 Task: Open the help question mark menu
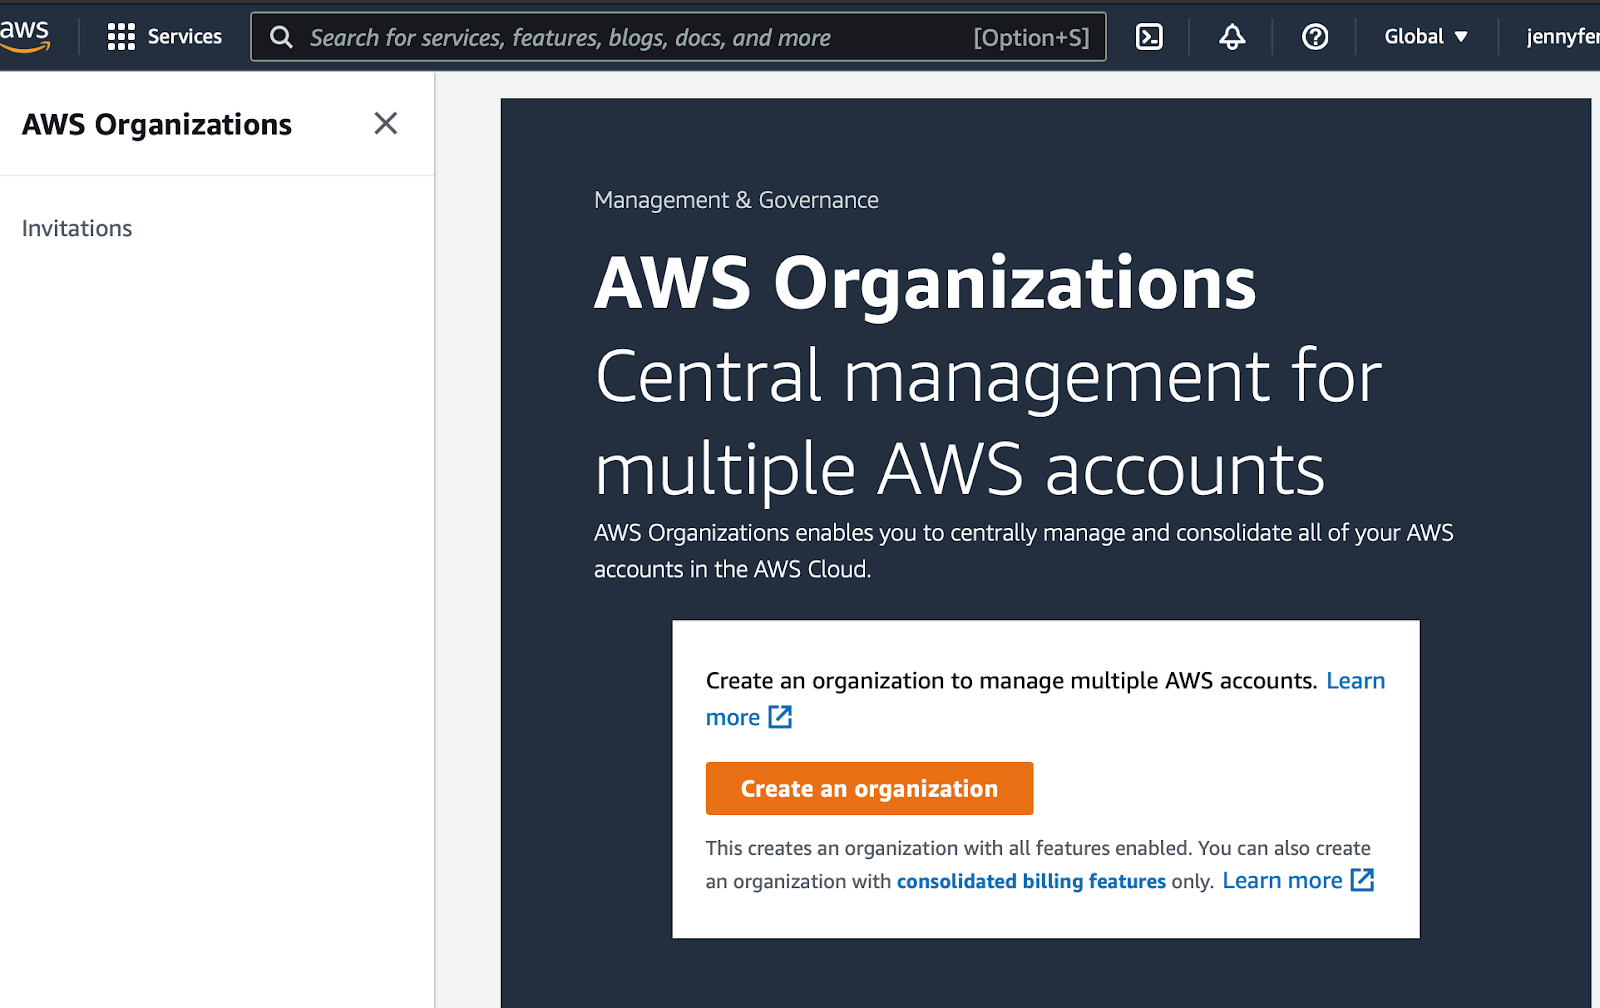(1315, 37)
